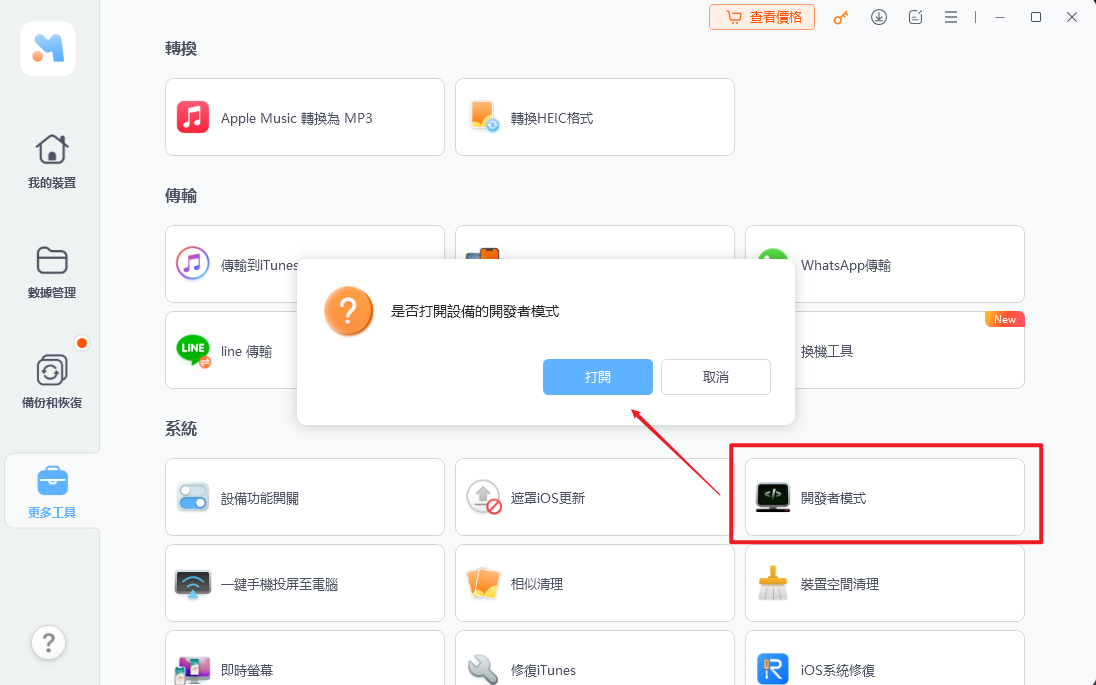
Task: Click the 傳輸到iTunes icon
Action: click(193, 264)
